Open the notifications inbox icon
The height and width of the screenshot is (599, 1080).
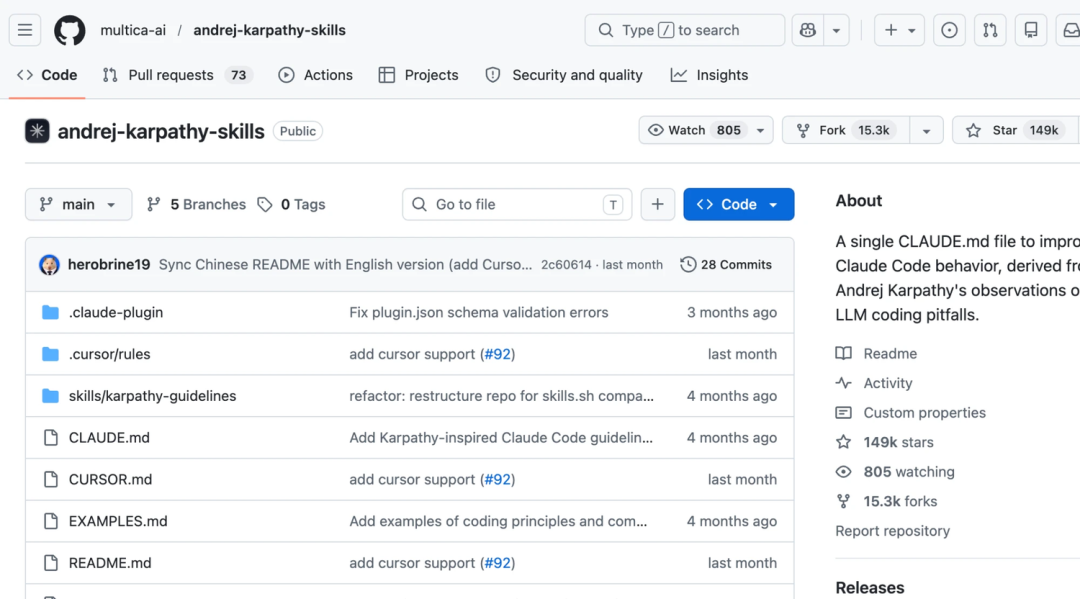click(x=1070, y=30)
